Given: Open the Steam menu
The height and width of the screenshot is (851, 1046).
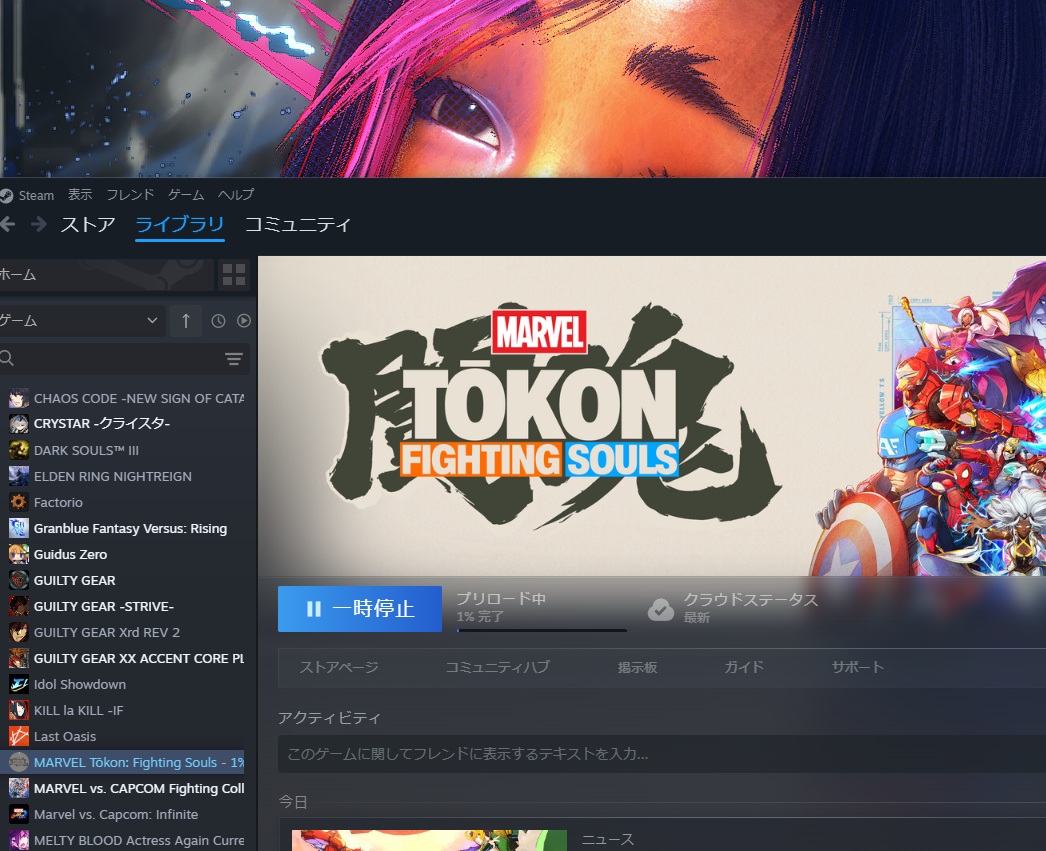Looking at the screenshot, I should [36, 195].
